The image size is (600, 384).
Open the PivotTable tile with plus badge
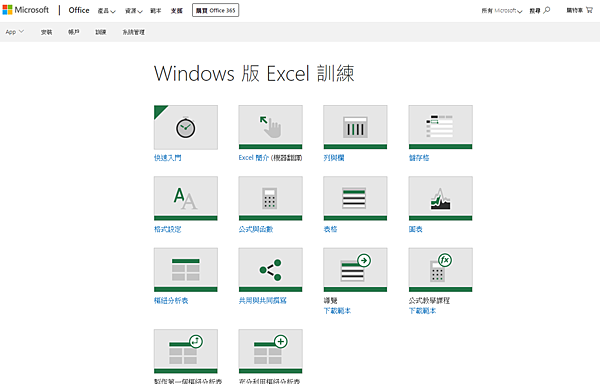(271, 351)
